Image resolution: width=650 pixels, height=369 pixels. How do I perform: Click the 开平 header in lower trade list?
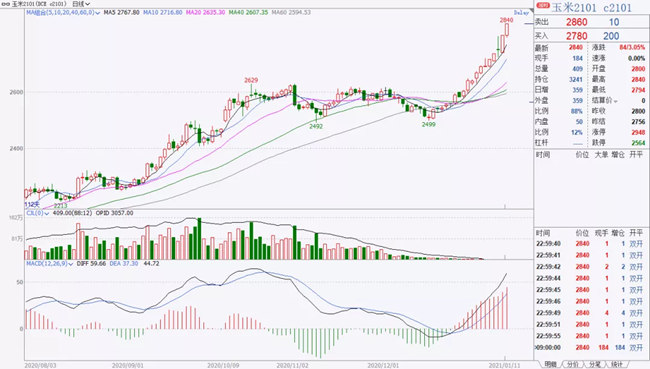636,233
